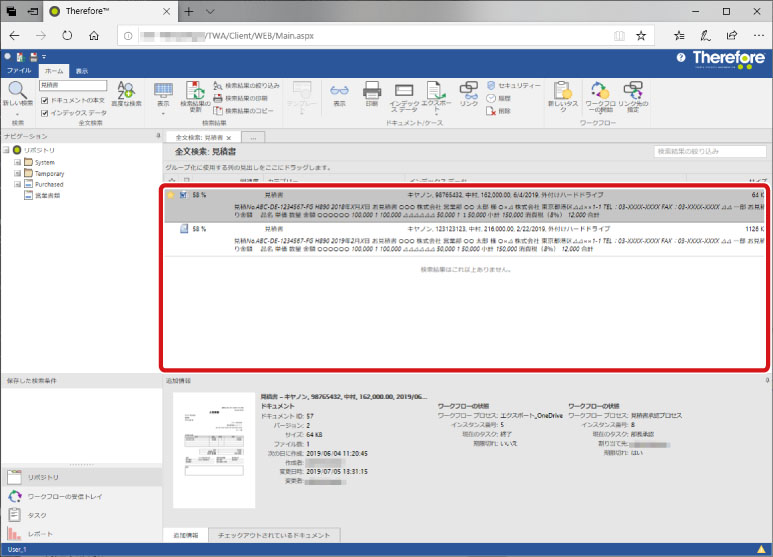Toggle ドキュメントの本文 checkbox
Screen dimensions: 773x557
(44, 100)
